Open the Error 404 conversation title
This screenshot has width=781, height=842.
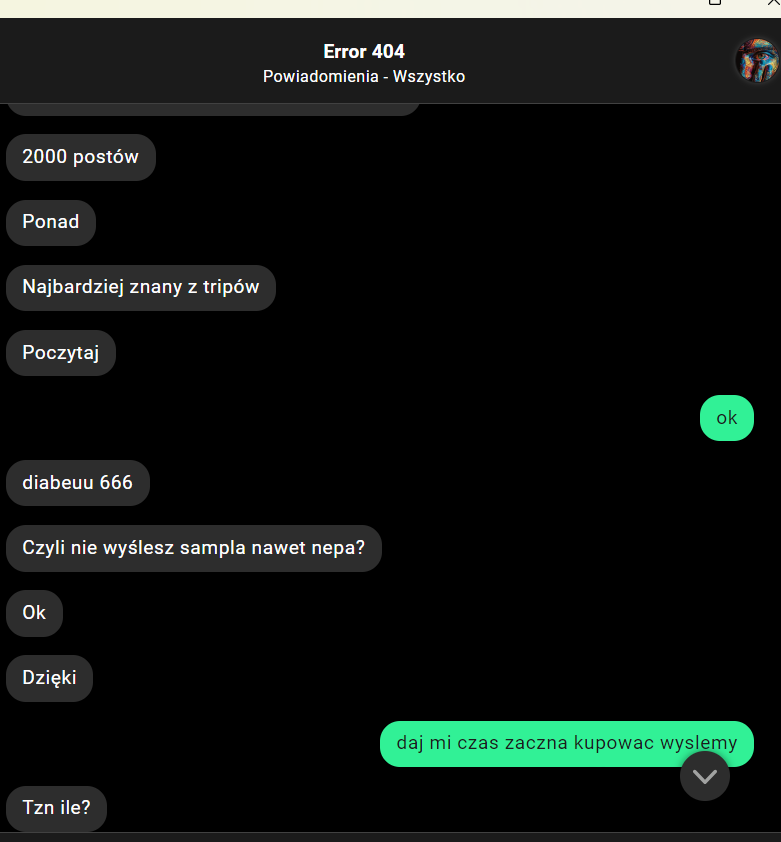pyautogui.click(x=364, y=52)
